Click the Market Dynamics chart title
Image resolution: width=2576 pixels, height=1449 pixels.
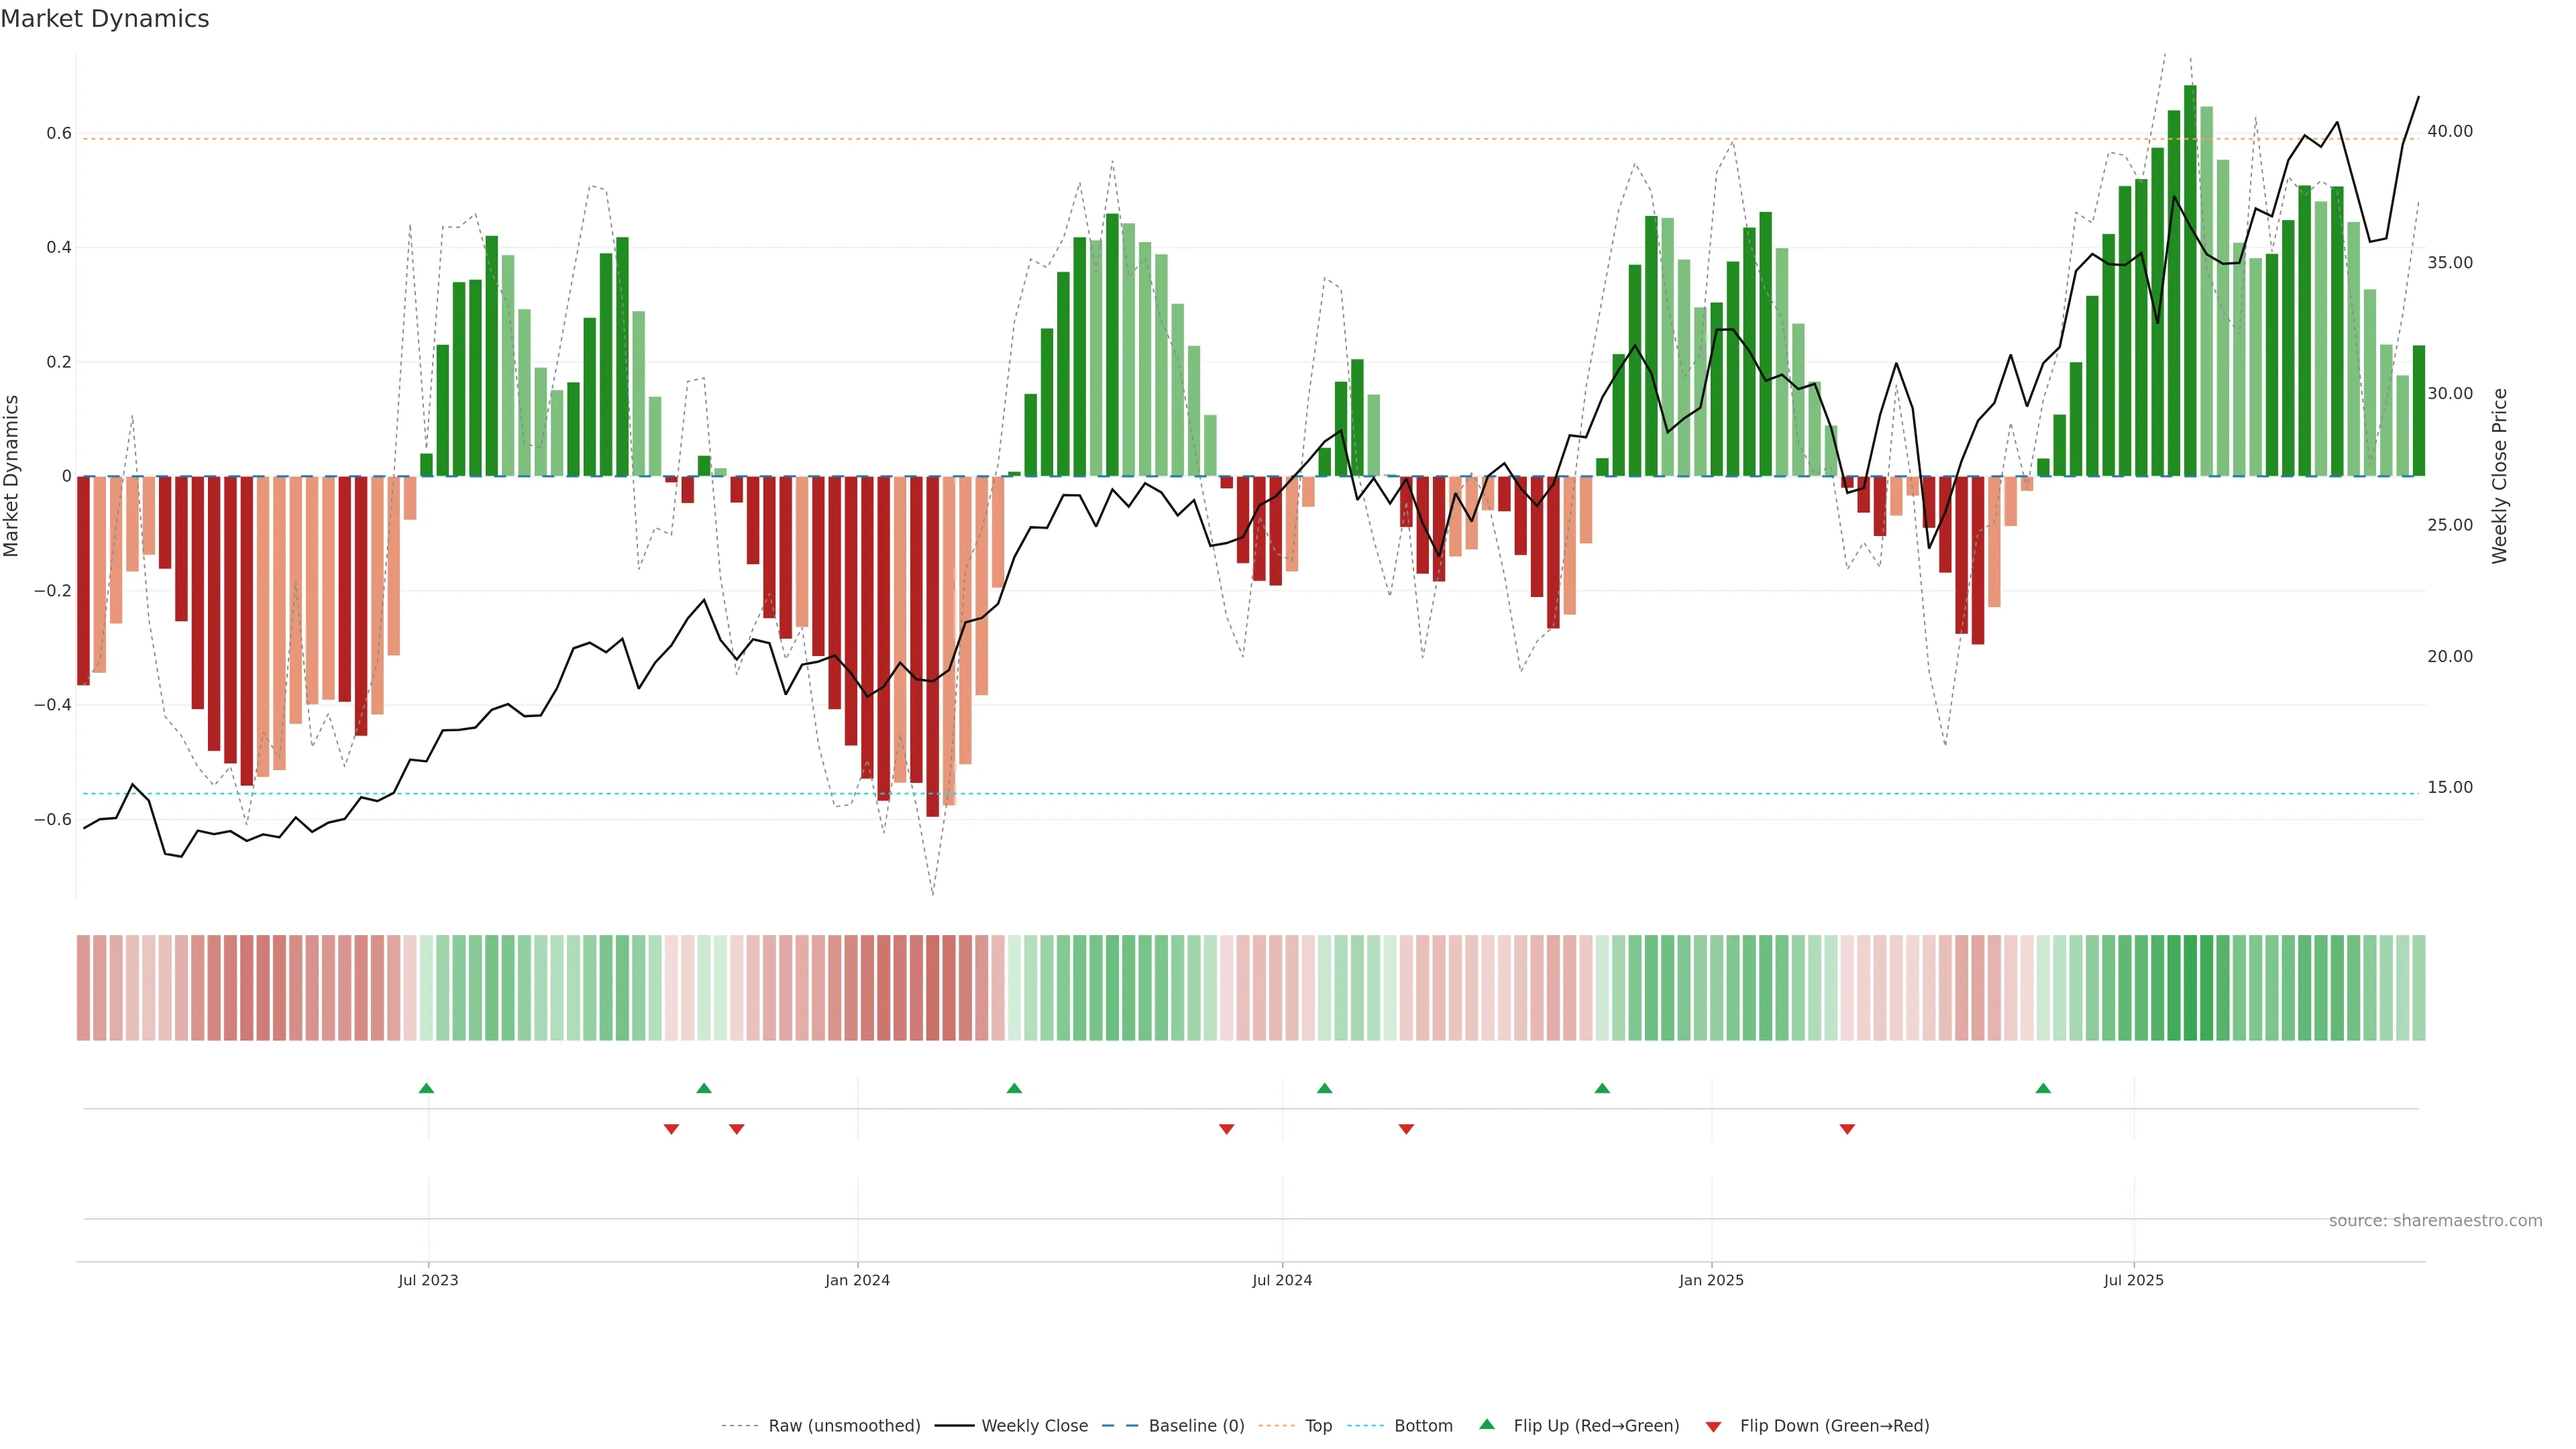pos(105,19)
